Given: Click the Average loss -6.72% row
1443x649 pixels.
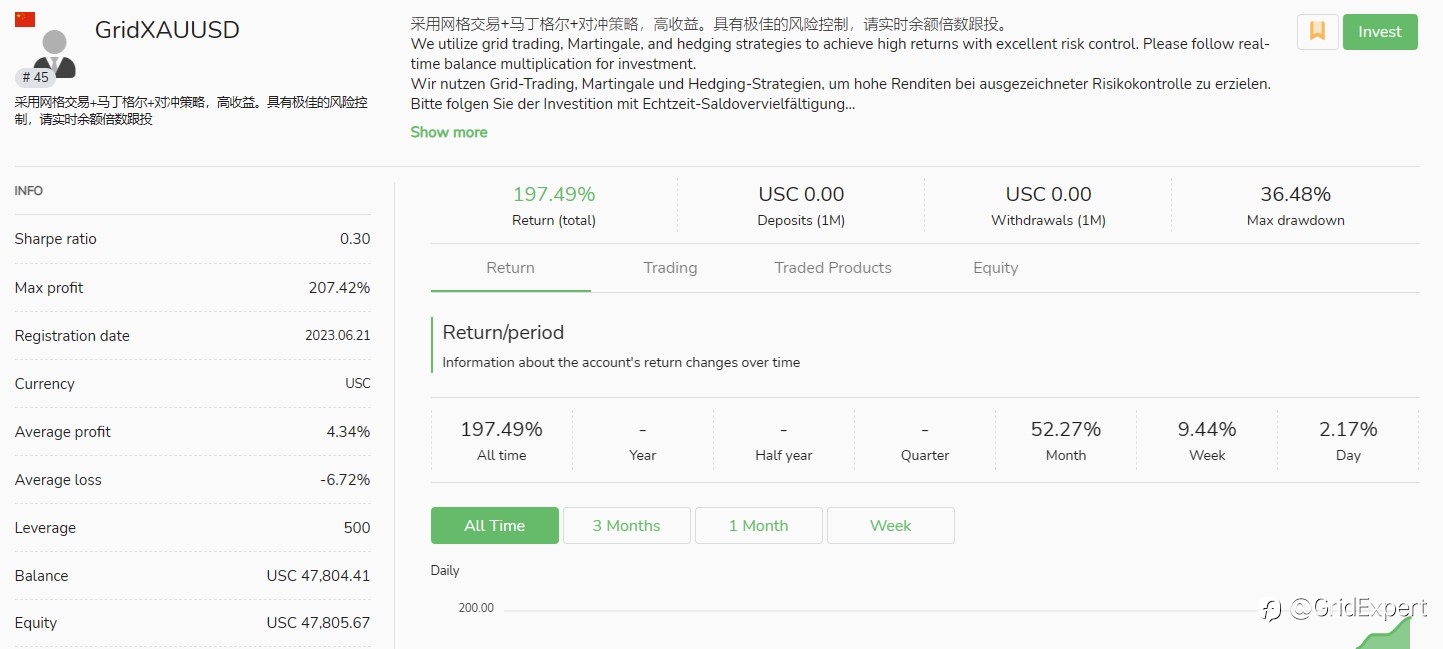Looking at the screenshot, I should click(x=192, y=480).
